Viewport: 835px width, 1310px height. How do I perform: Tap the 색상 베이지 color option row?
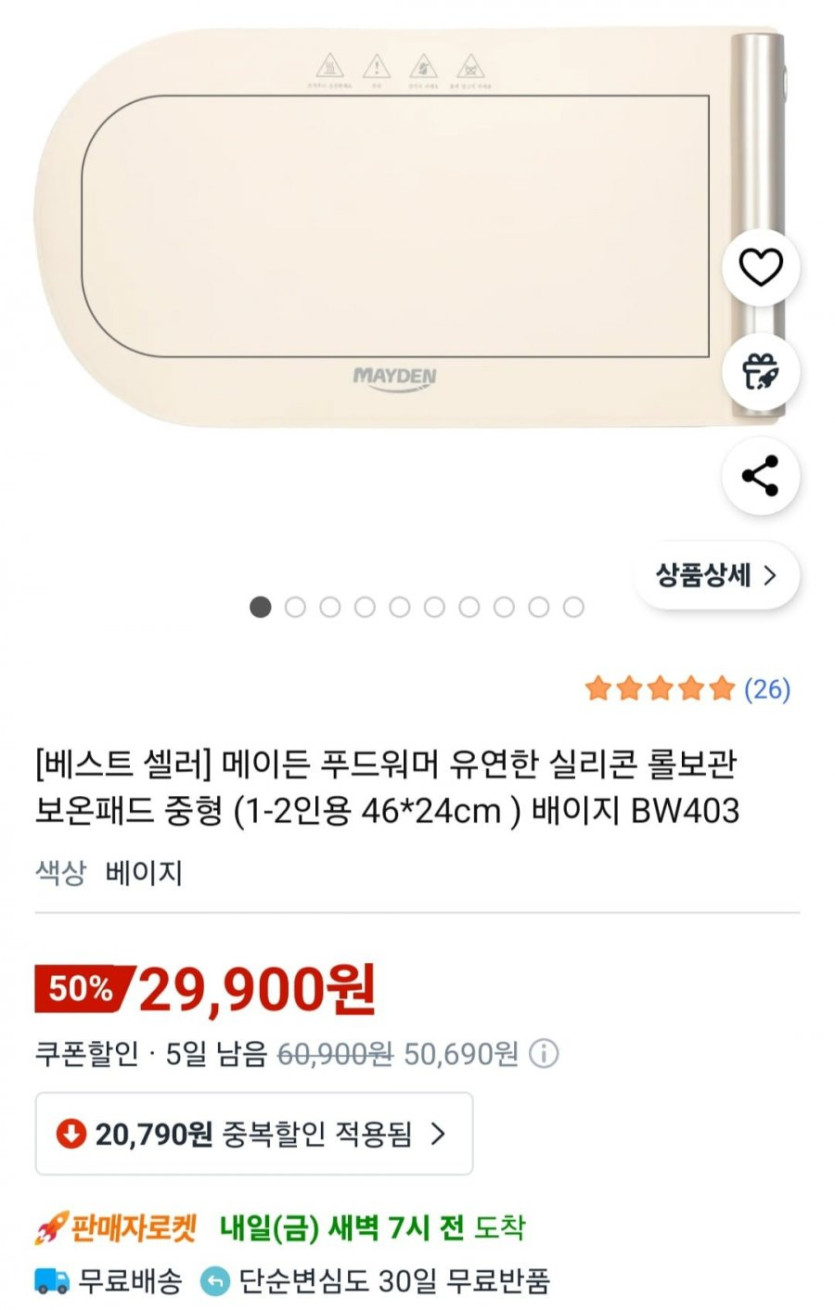pos(109,873)
